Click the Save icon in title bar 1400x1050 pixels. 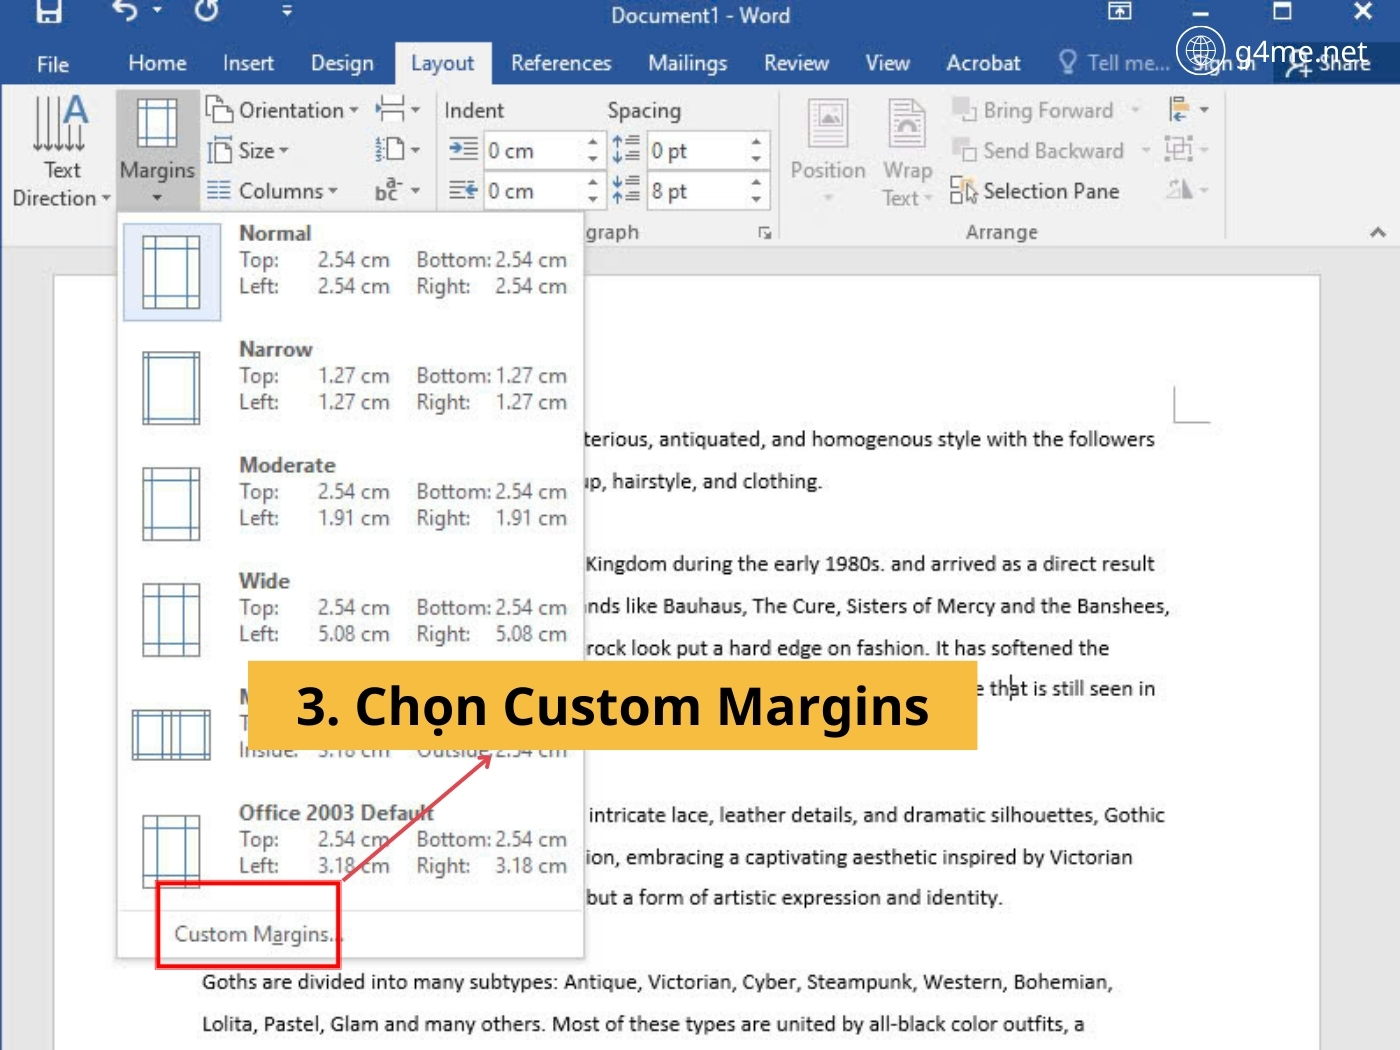(x=48, y=11)
